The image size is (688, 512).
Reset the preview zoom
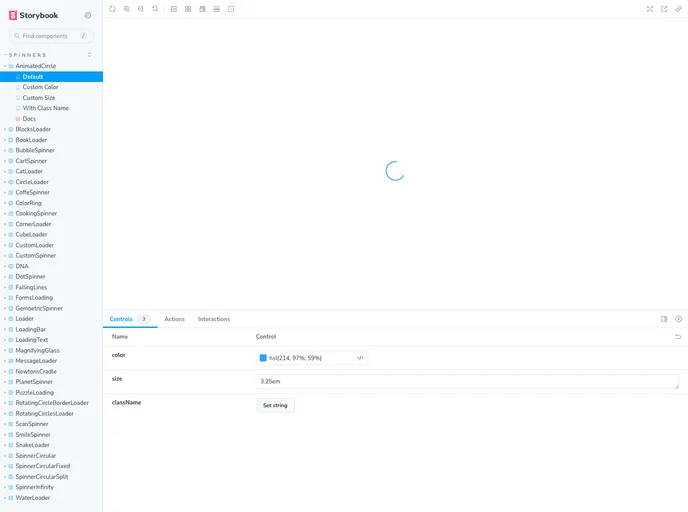[x=155, y=9]
